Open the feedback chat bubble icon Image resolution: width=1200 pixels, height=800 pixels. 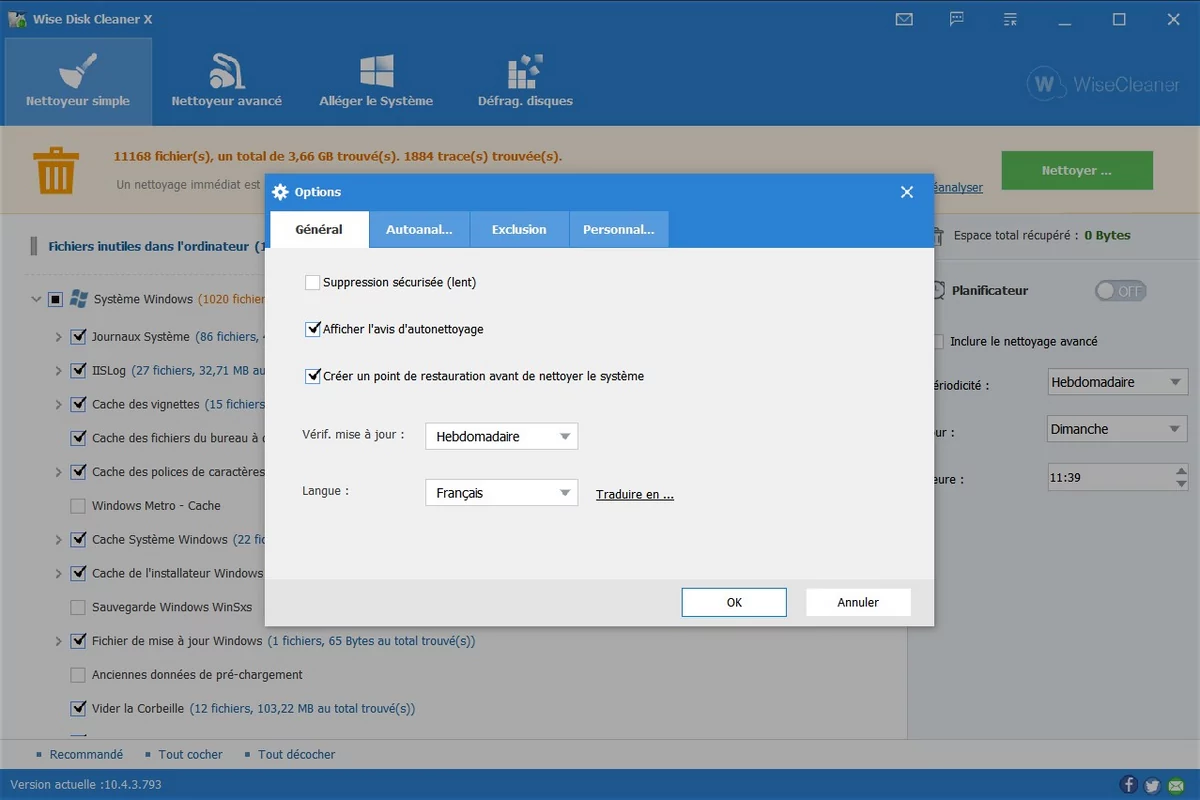(957, 19)
